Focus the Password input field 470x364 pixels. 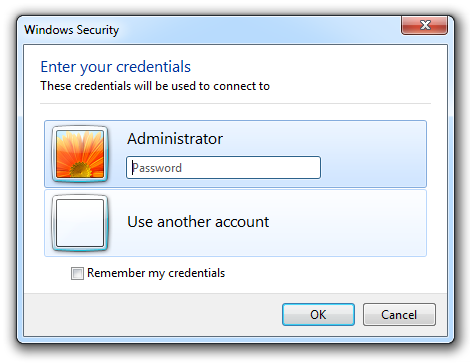223,168
